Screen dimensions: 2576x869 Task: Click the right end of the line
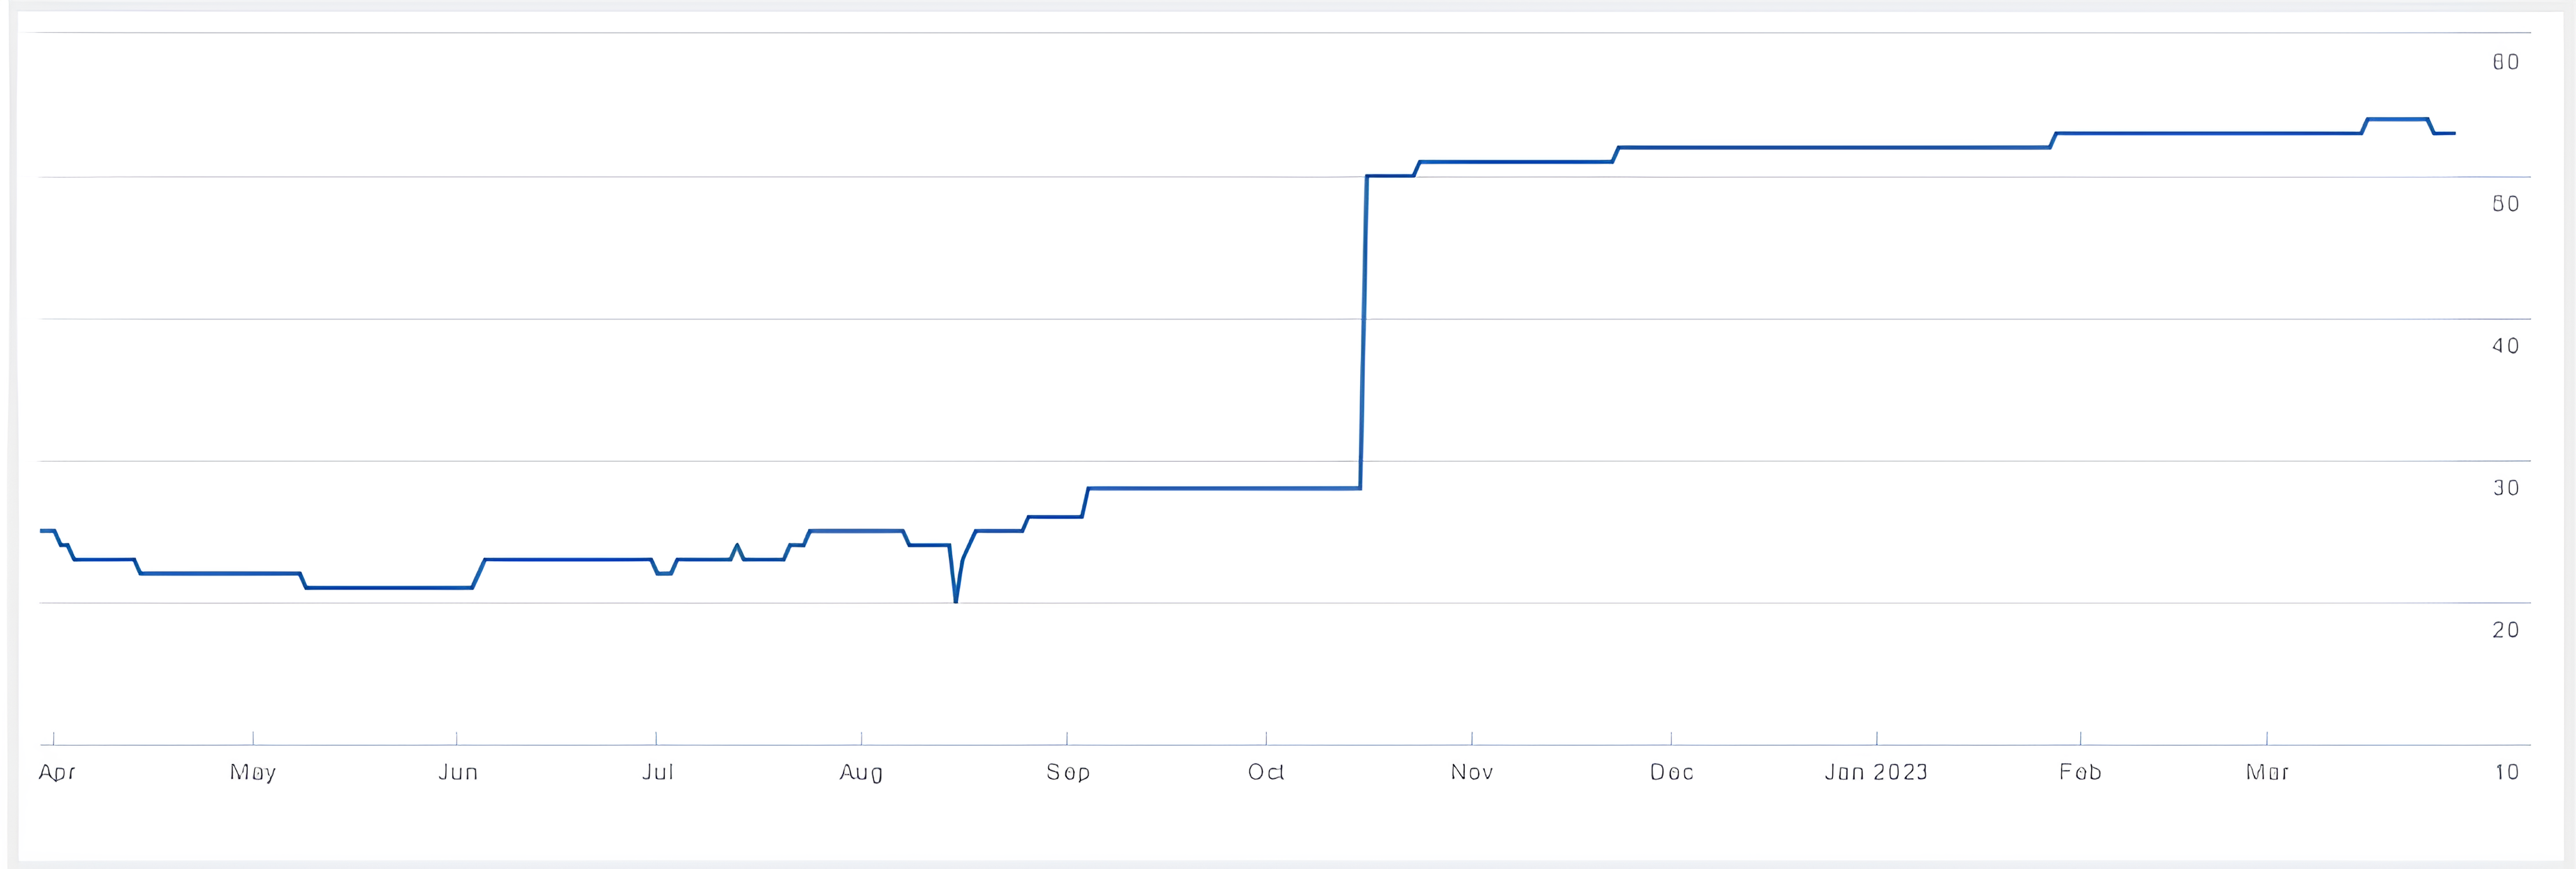point(2453,133)
